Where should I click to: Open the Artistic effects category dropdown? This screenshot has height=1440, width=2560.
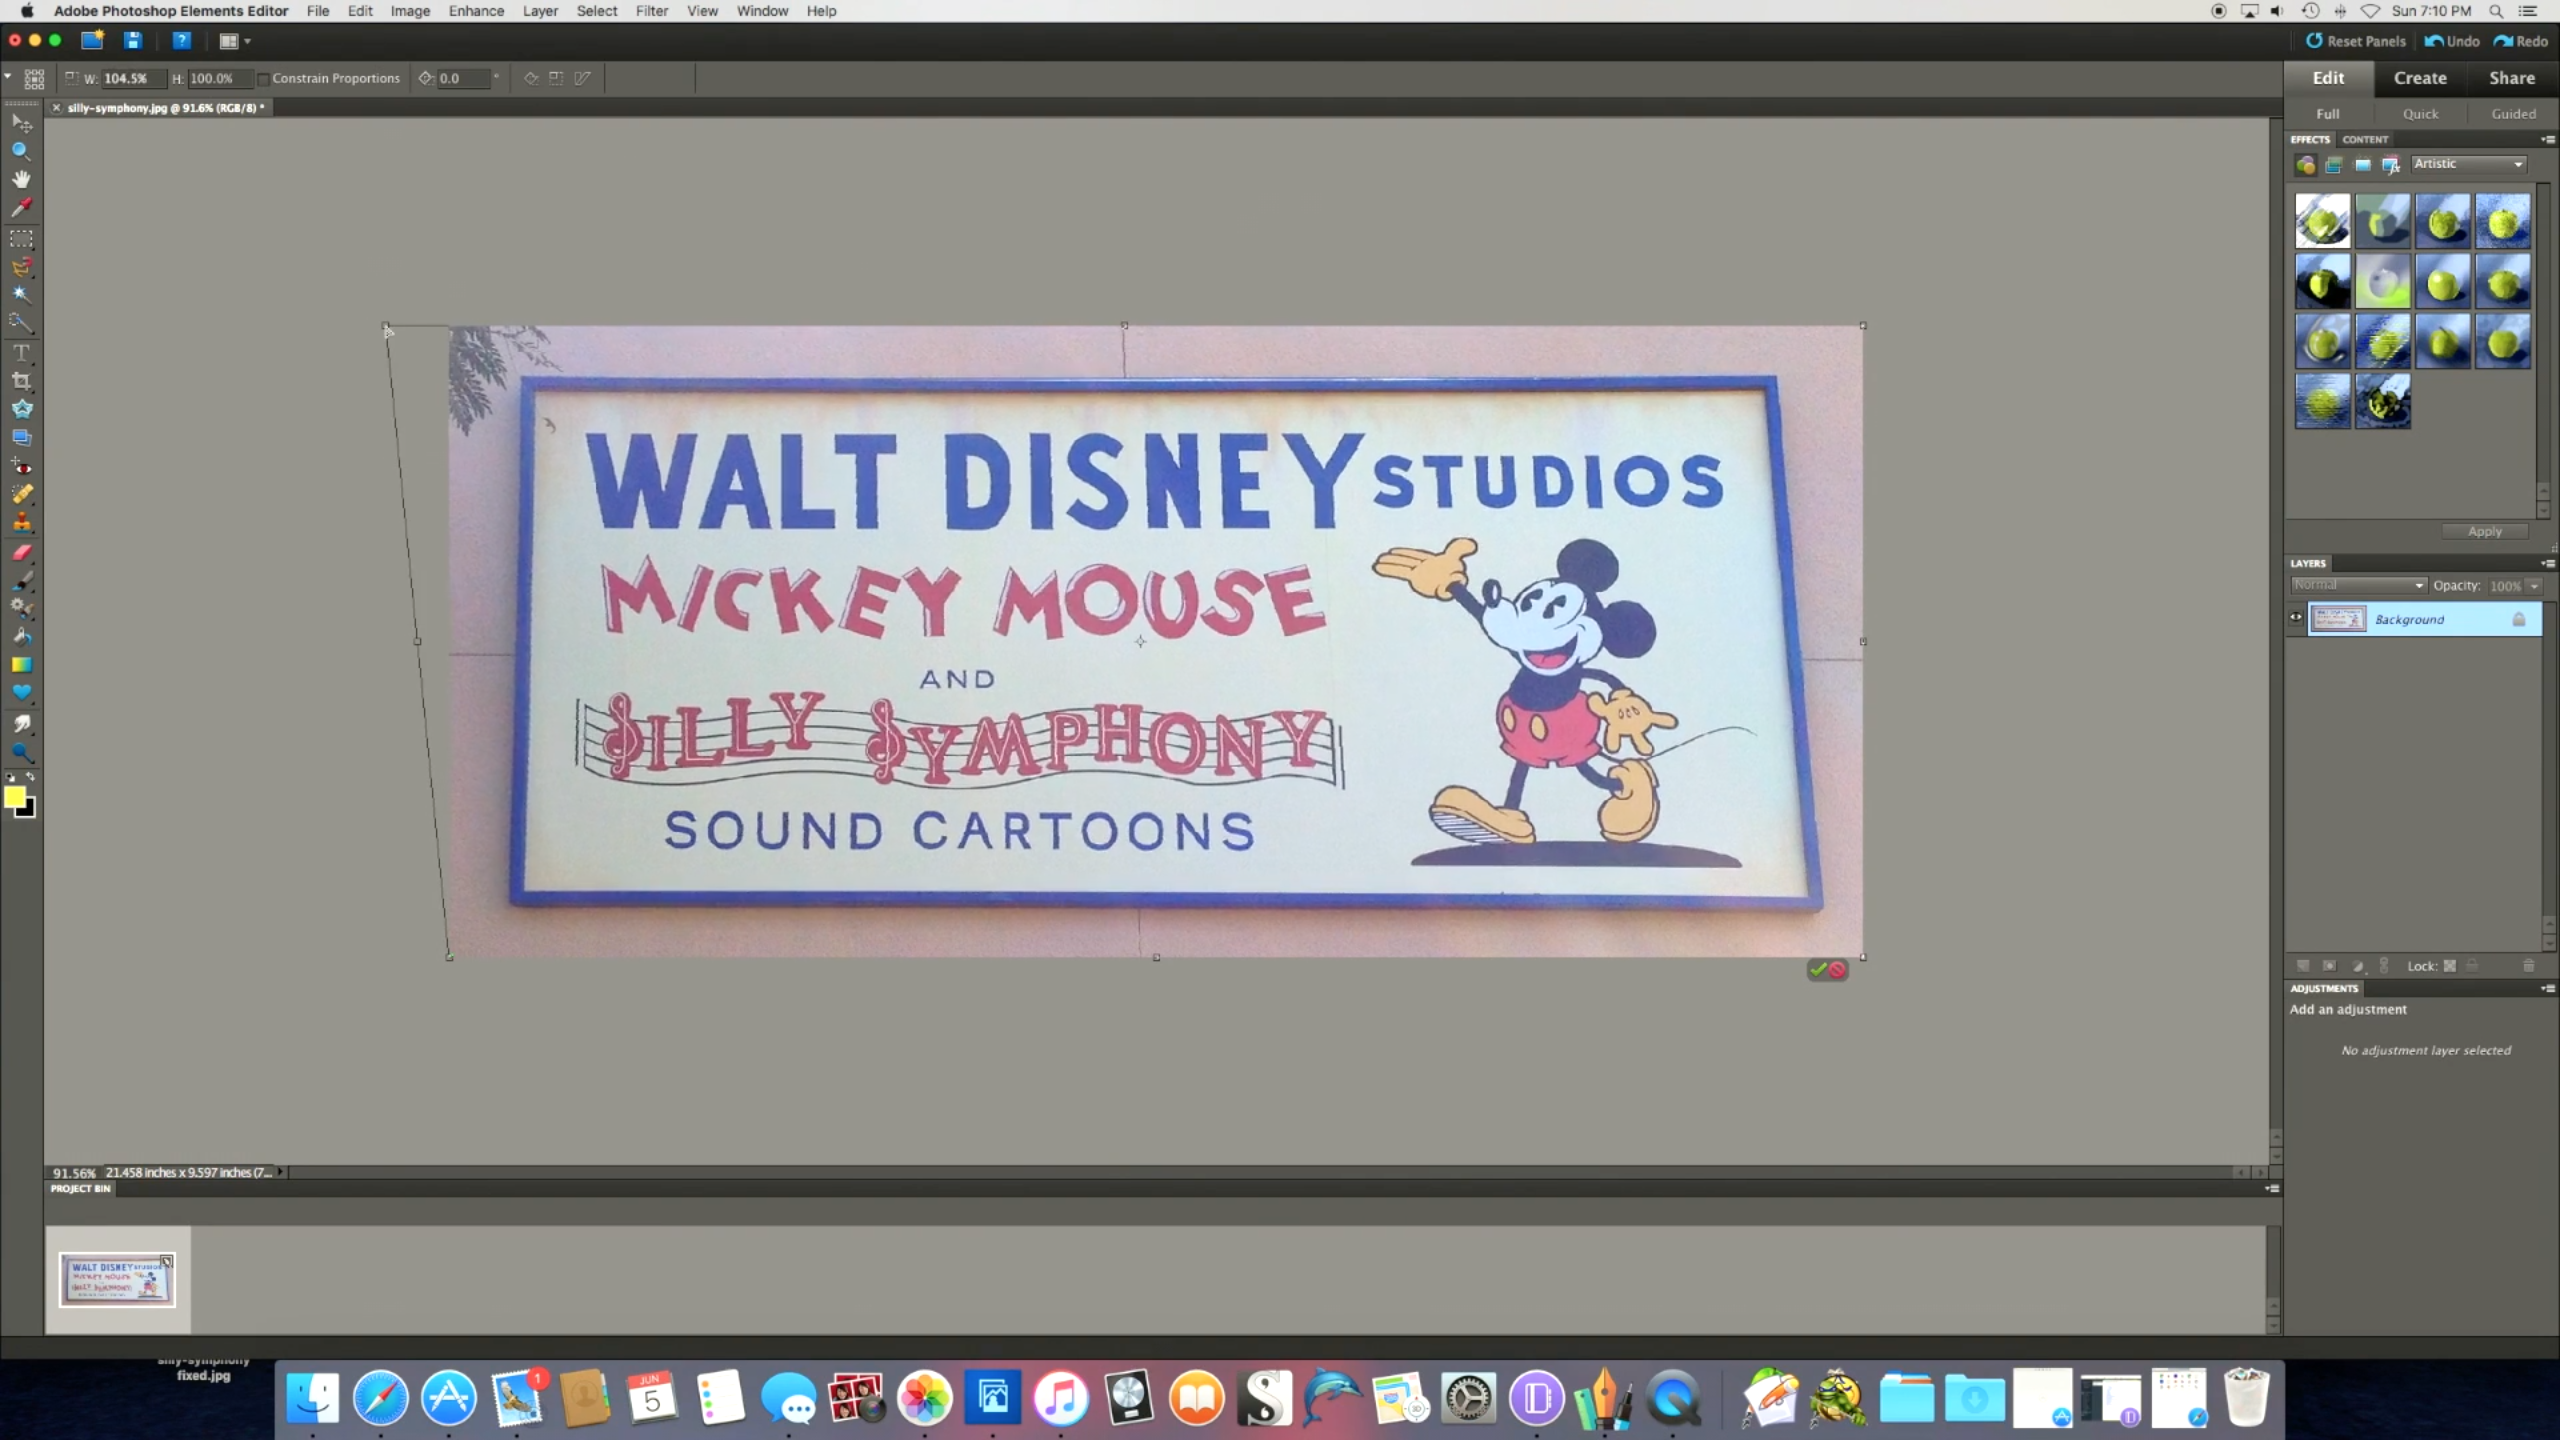[2468, 164]
